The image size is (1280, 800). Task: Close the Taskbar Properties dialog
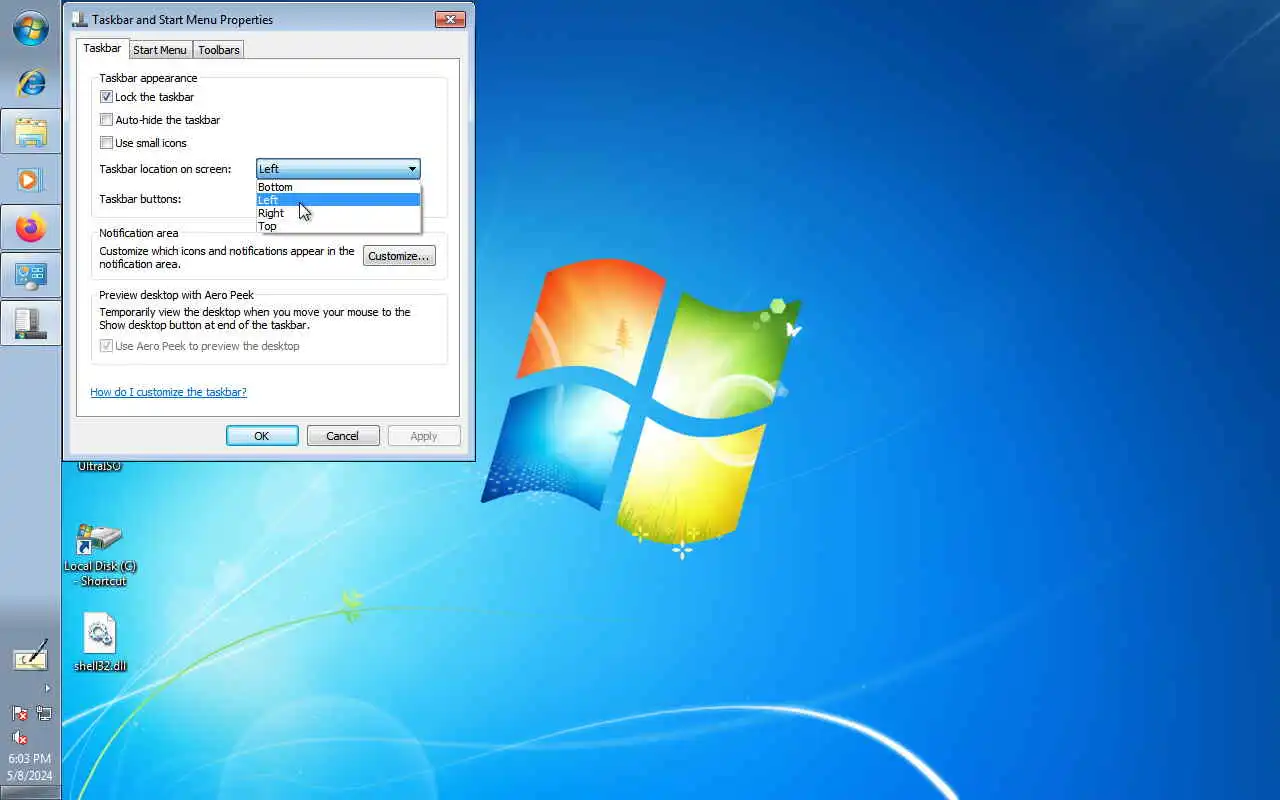click(x=450, y=19)
